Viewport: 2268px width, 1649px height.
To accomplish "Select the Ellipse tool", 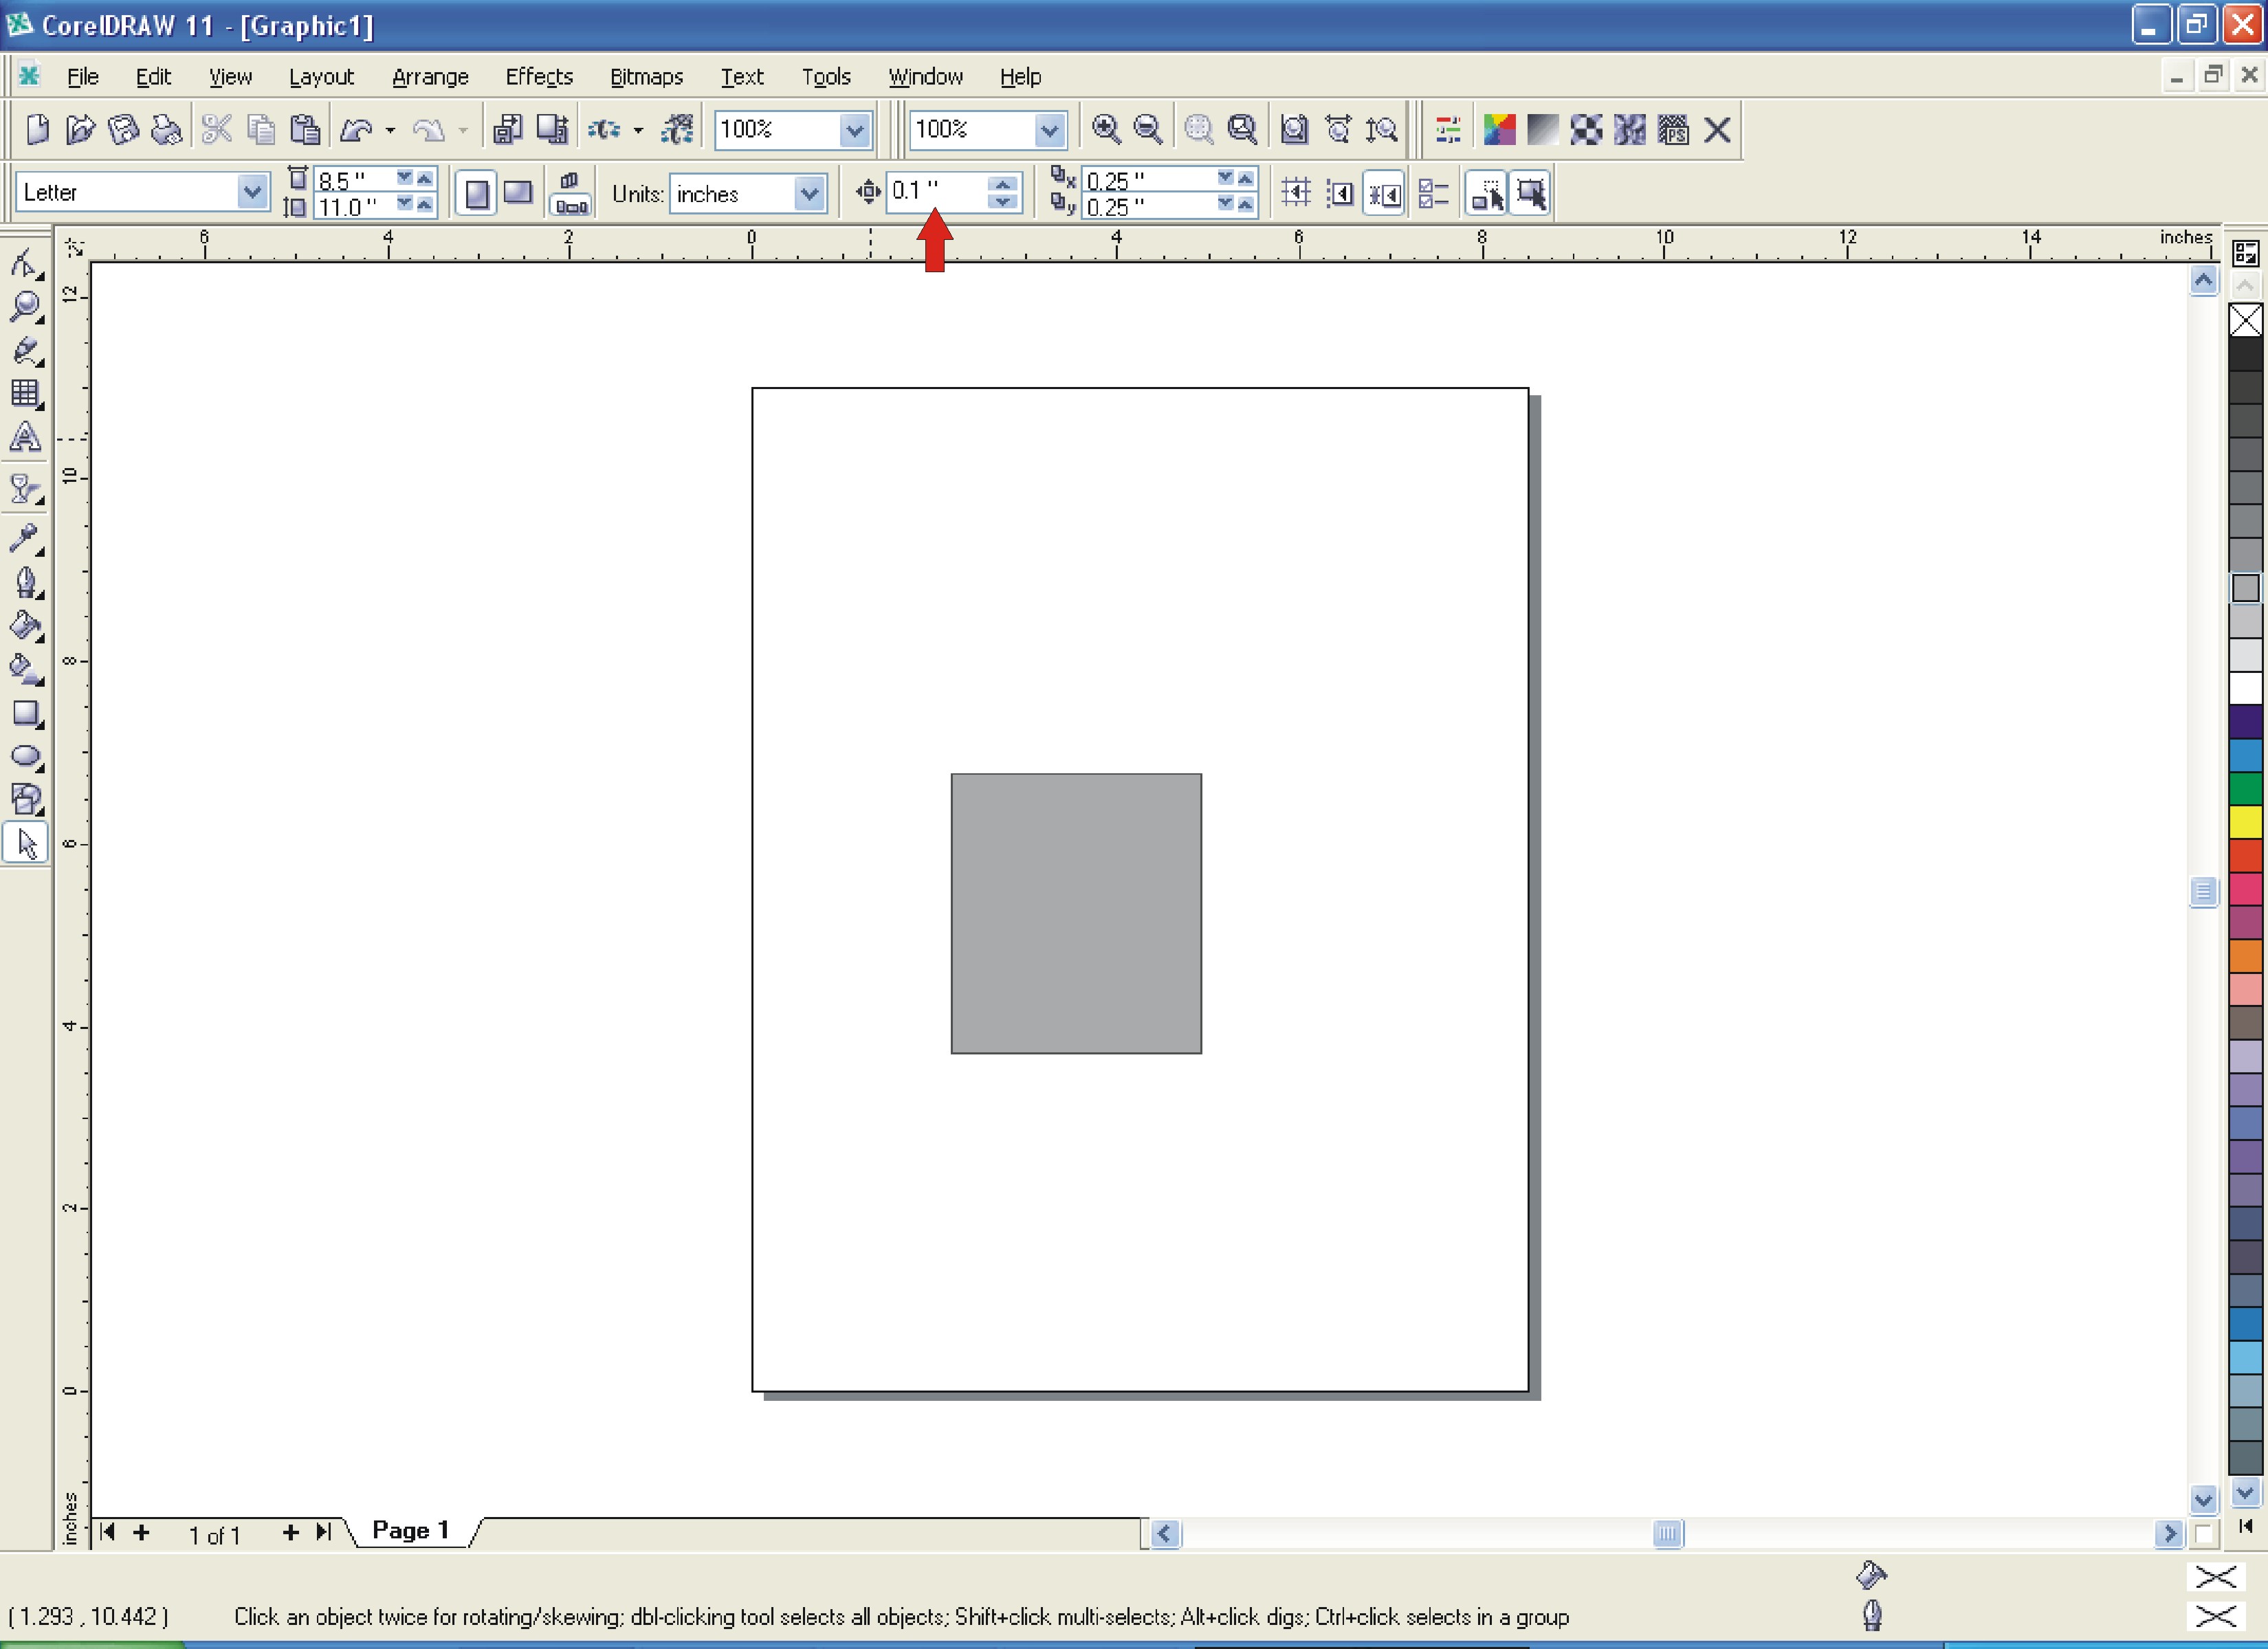I will point(25,756).
